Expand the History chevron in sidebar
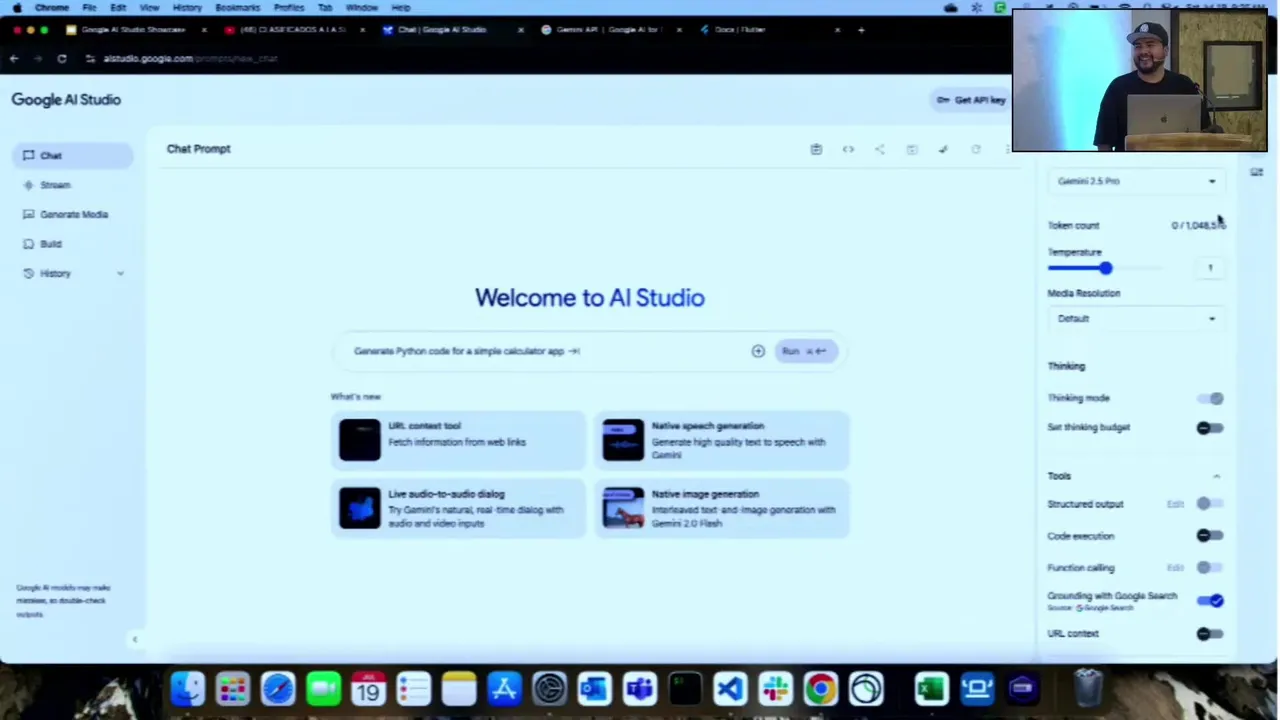 pos(120,274)
